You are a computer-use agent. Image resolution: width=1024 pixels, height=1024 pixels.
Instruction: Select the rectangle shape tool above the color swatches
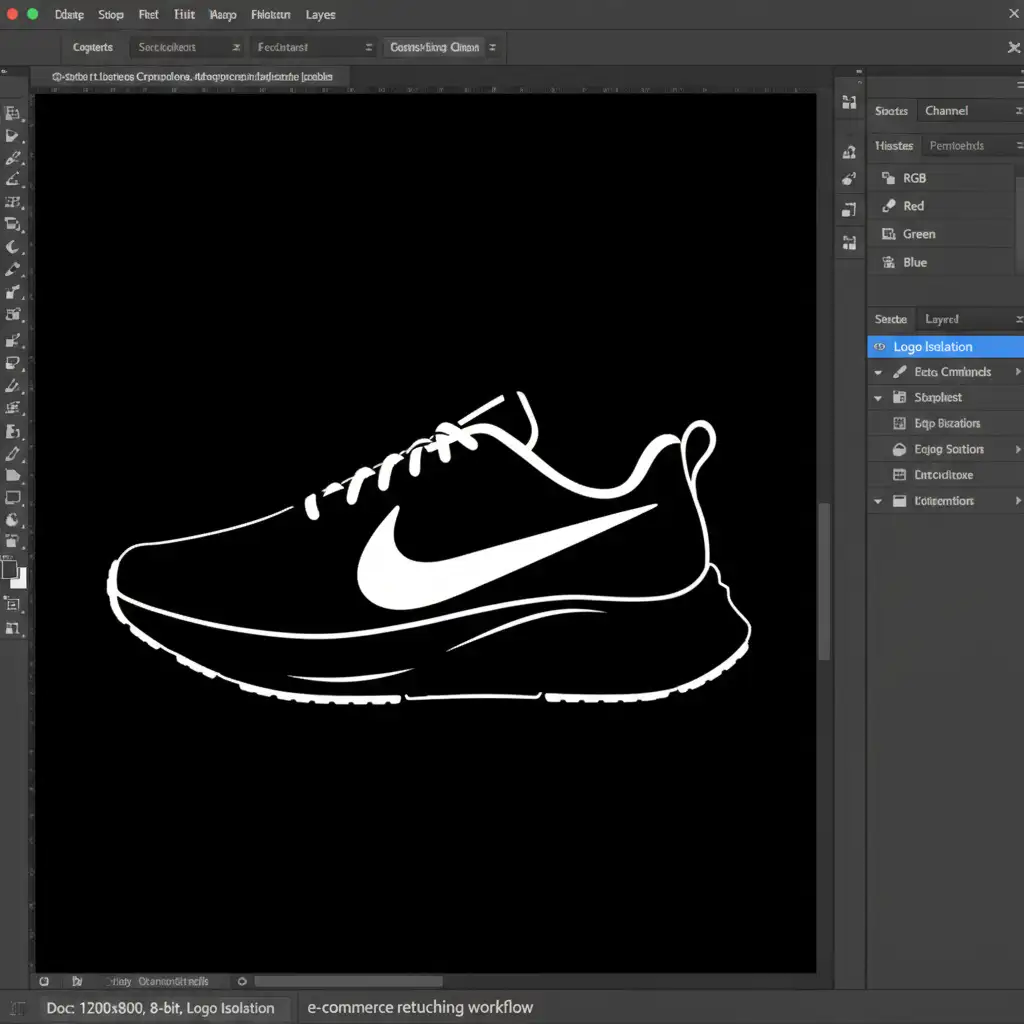coord(13,497)
